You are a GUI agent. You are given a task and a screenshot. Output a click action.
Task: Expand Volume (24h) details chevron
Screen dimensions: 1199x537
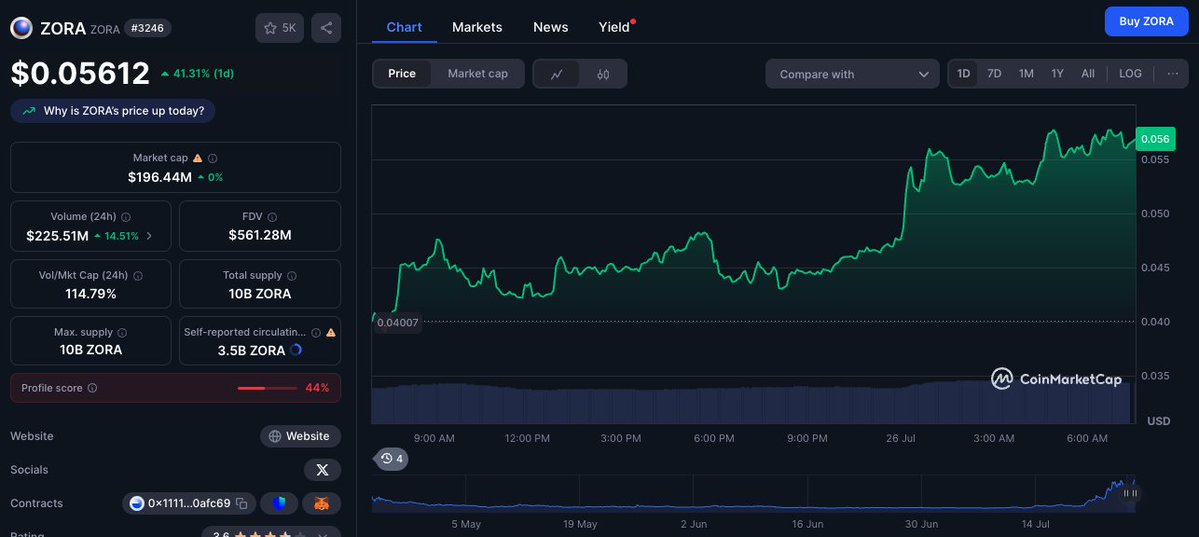click(x=149, y=236)
